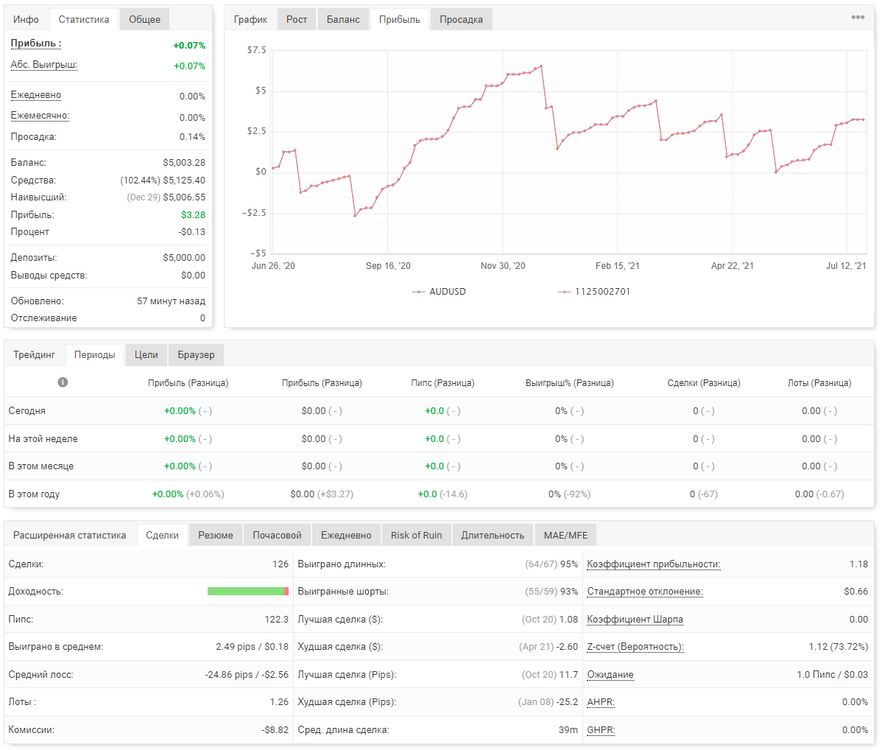Toggle 1125002701 legend series in chart
The height and width of the screenshot is (750, 882).
594,291
